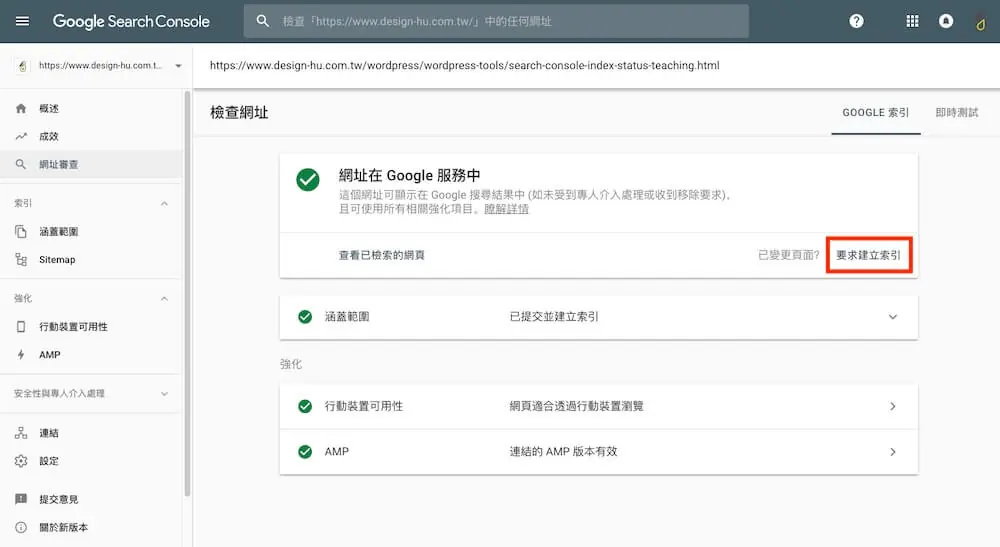Open 涵蓋範圍 in the sidebar
This screenshot has width=1000, height=547.
[59, 231]
